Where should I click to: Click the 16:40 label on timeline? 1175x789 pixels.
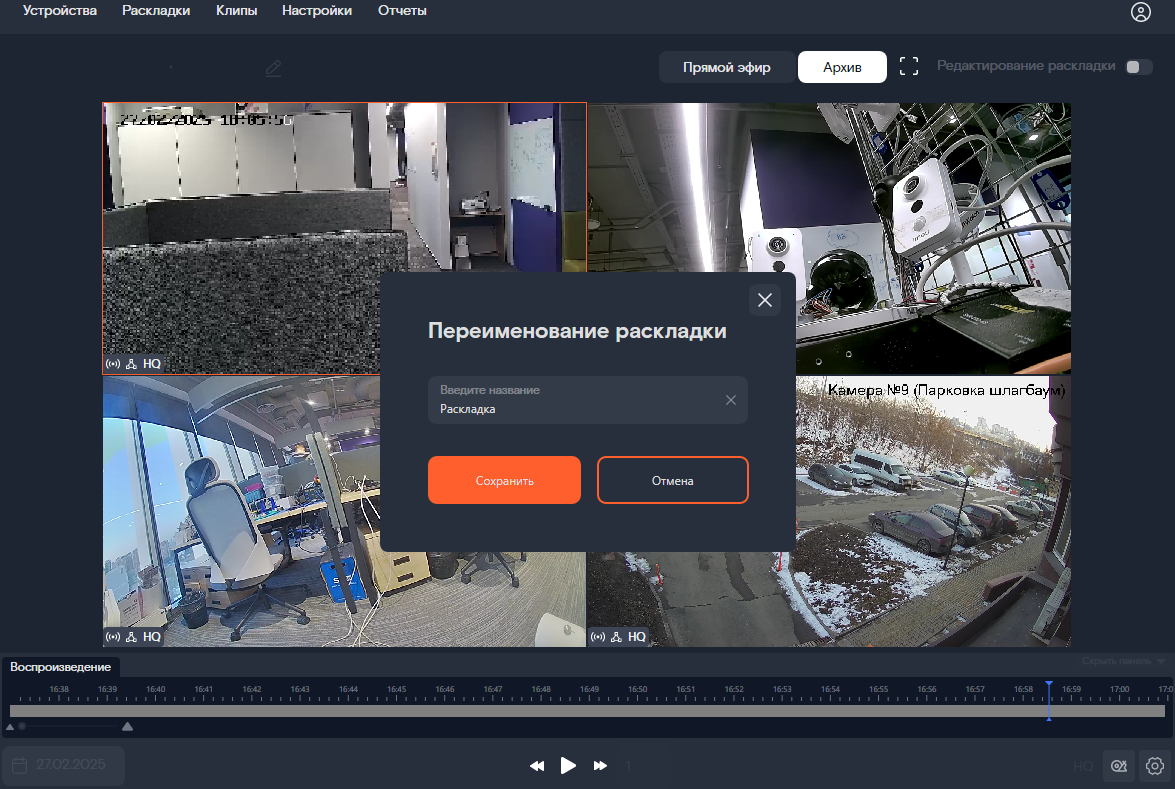(155, 689)
